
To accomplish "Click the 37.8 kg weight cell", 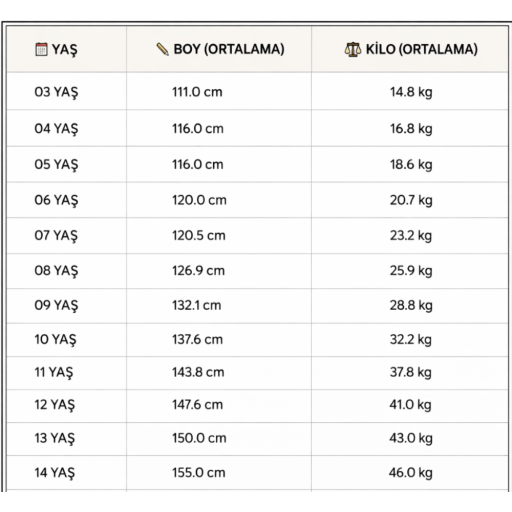I will pos(411,372).
